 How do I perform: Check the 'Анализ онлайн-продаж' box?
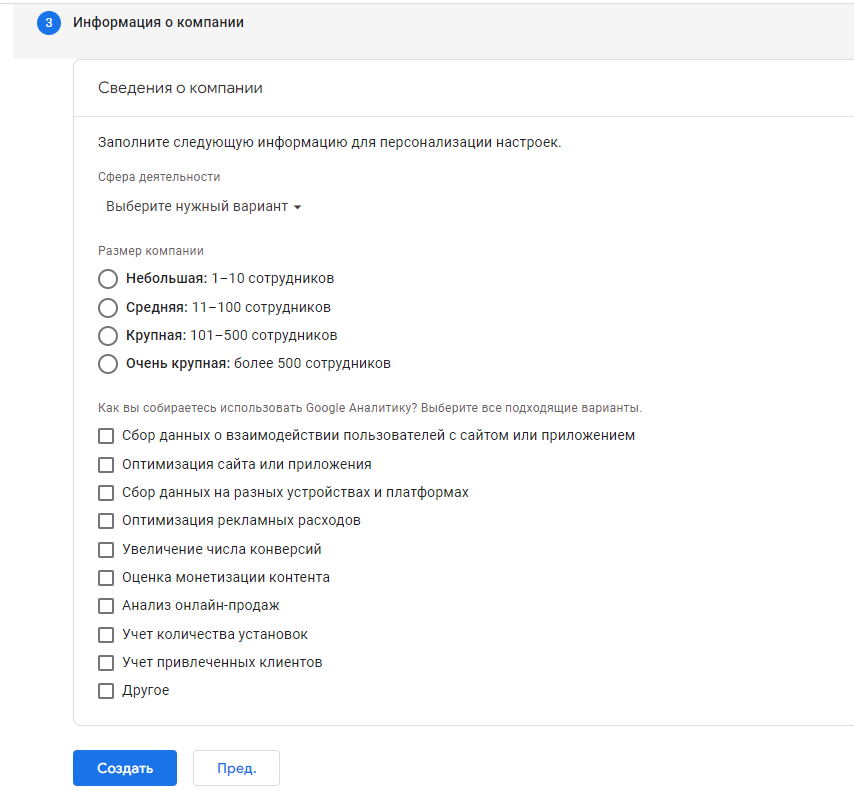[106, 606]
